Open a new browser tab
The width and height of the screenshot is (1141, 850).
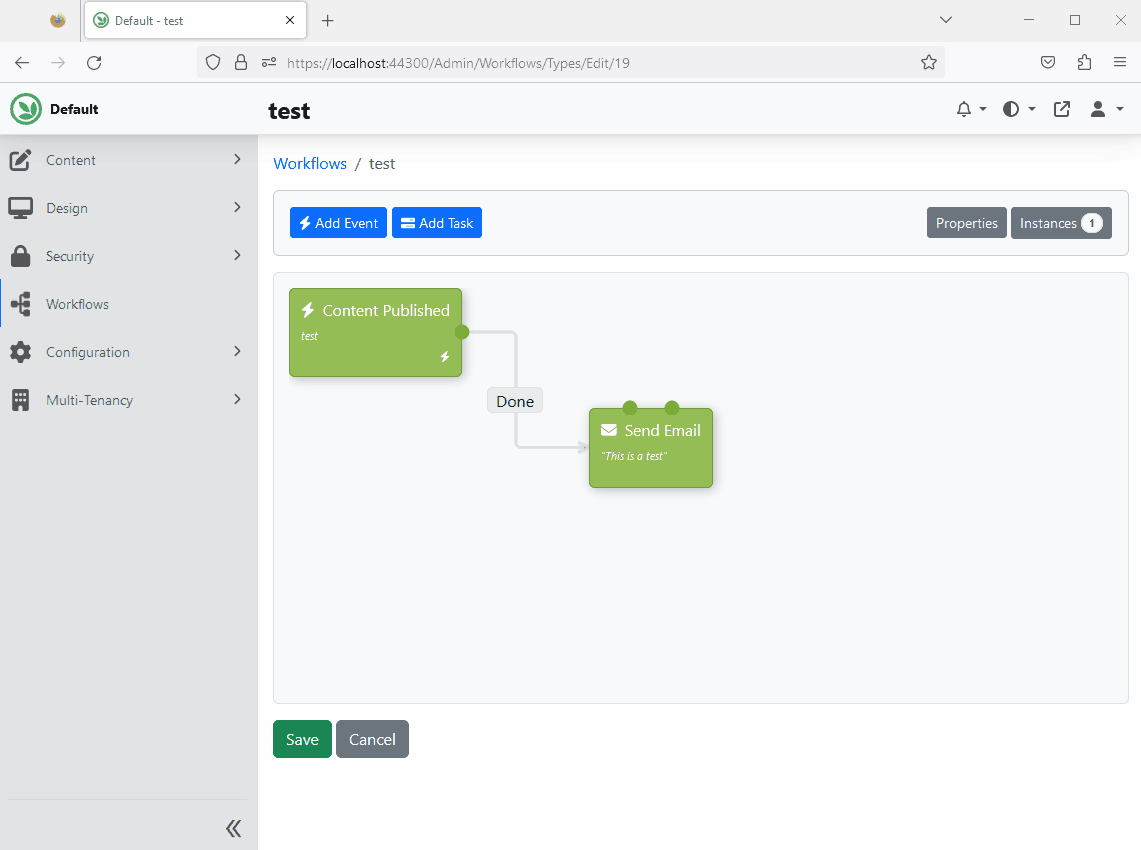(x=327, y=20)
